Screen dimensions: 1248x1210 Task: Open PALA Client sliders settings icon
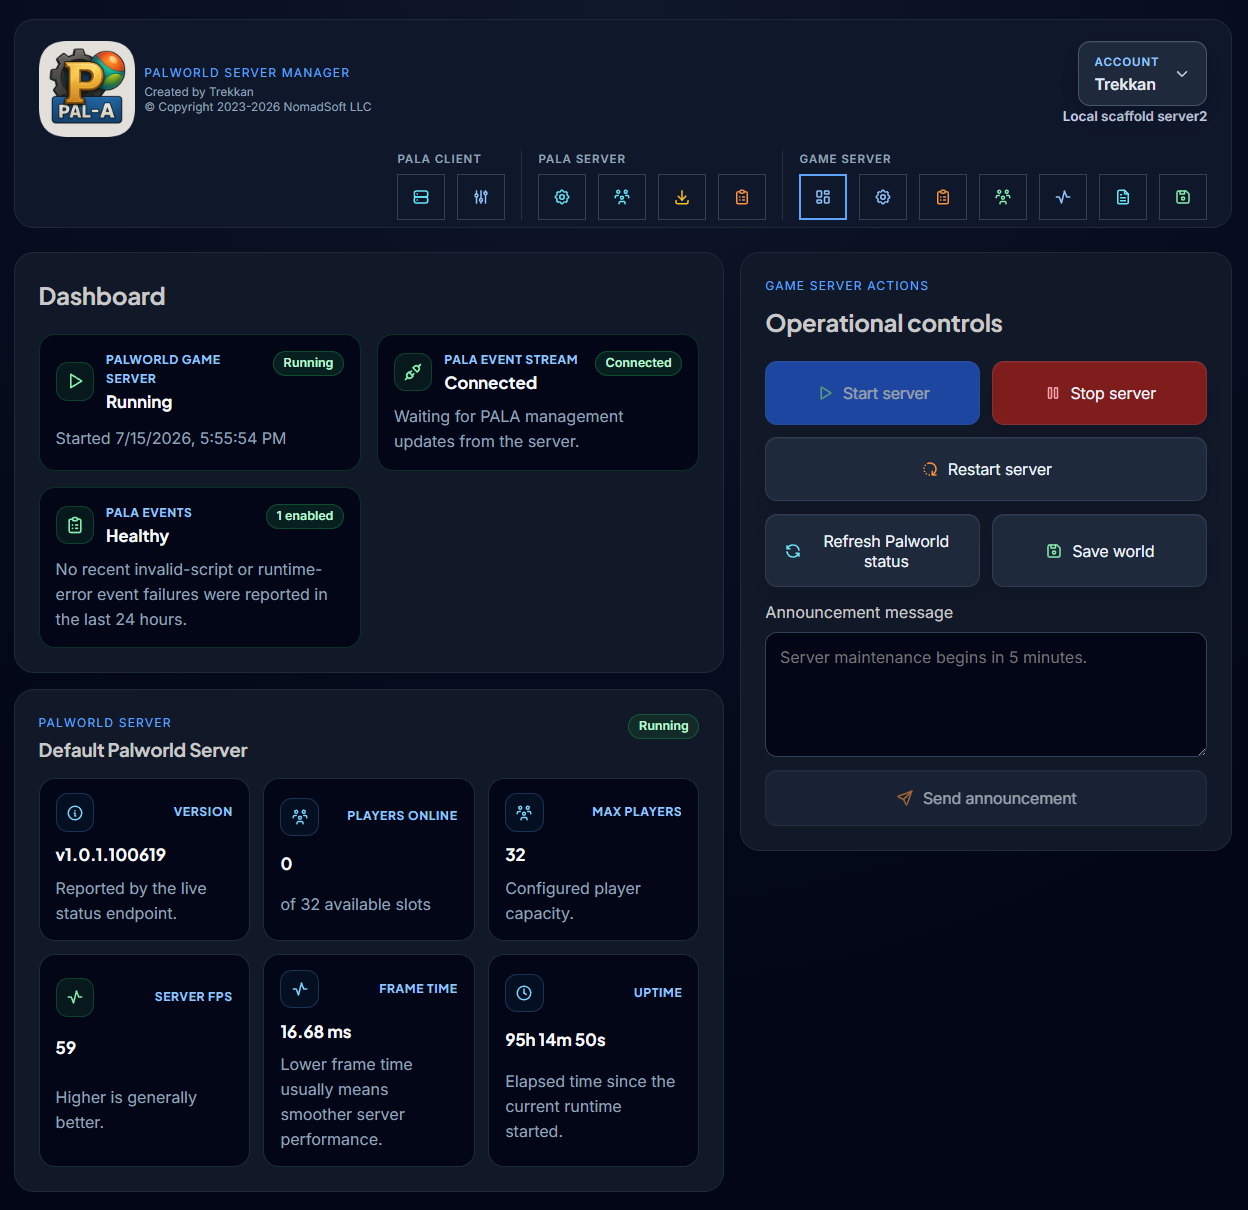coord(481,197)
